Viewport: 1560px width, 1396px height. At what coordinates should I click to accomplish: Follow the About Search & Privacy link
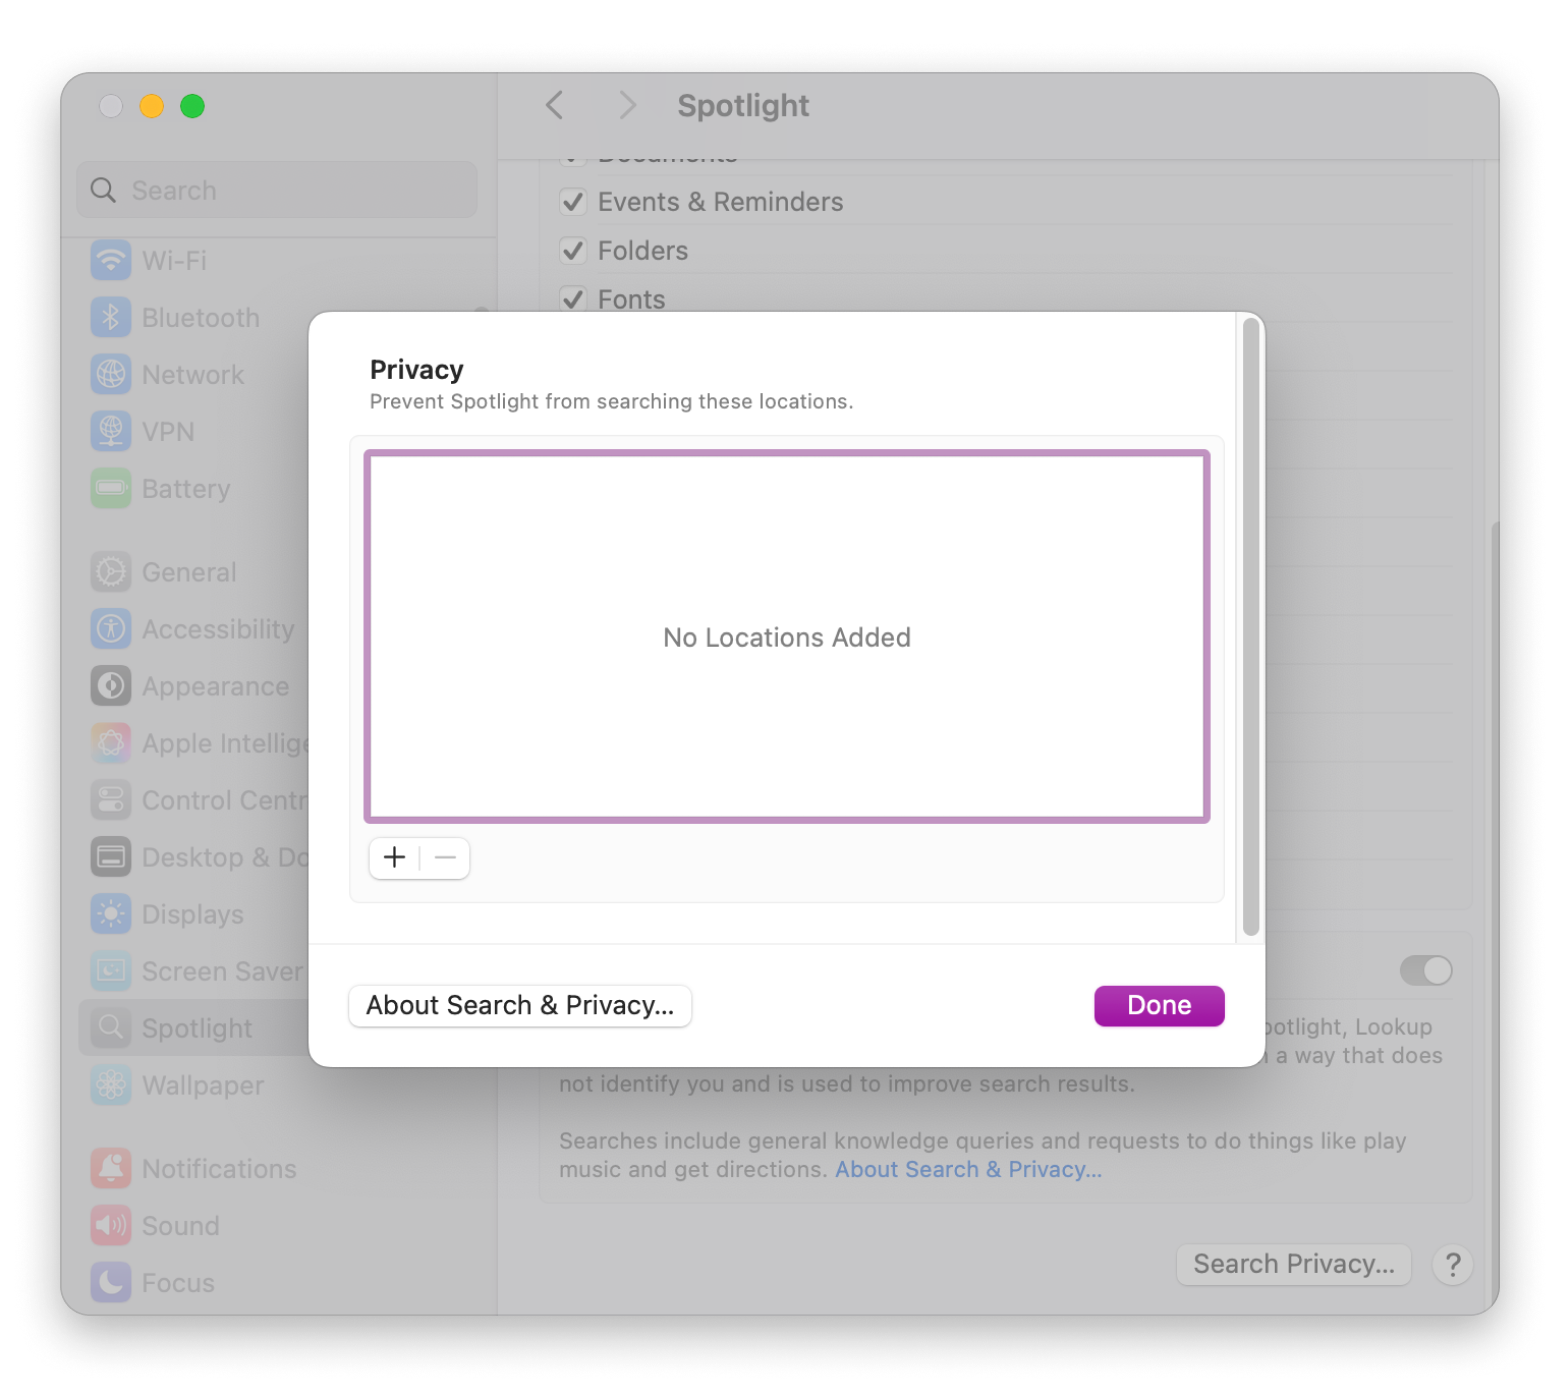point(968,1169)
